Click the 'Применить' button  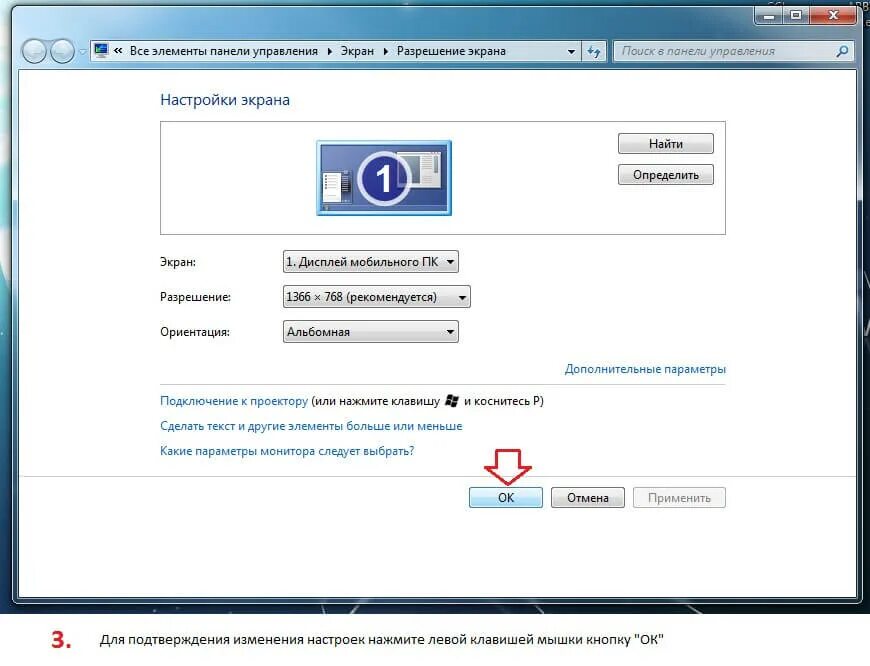coord(679,498)
